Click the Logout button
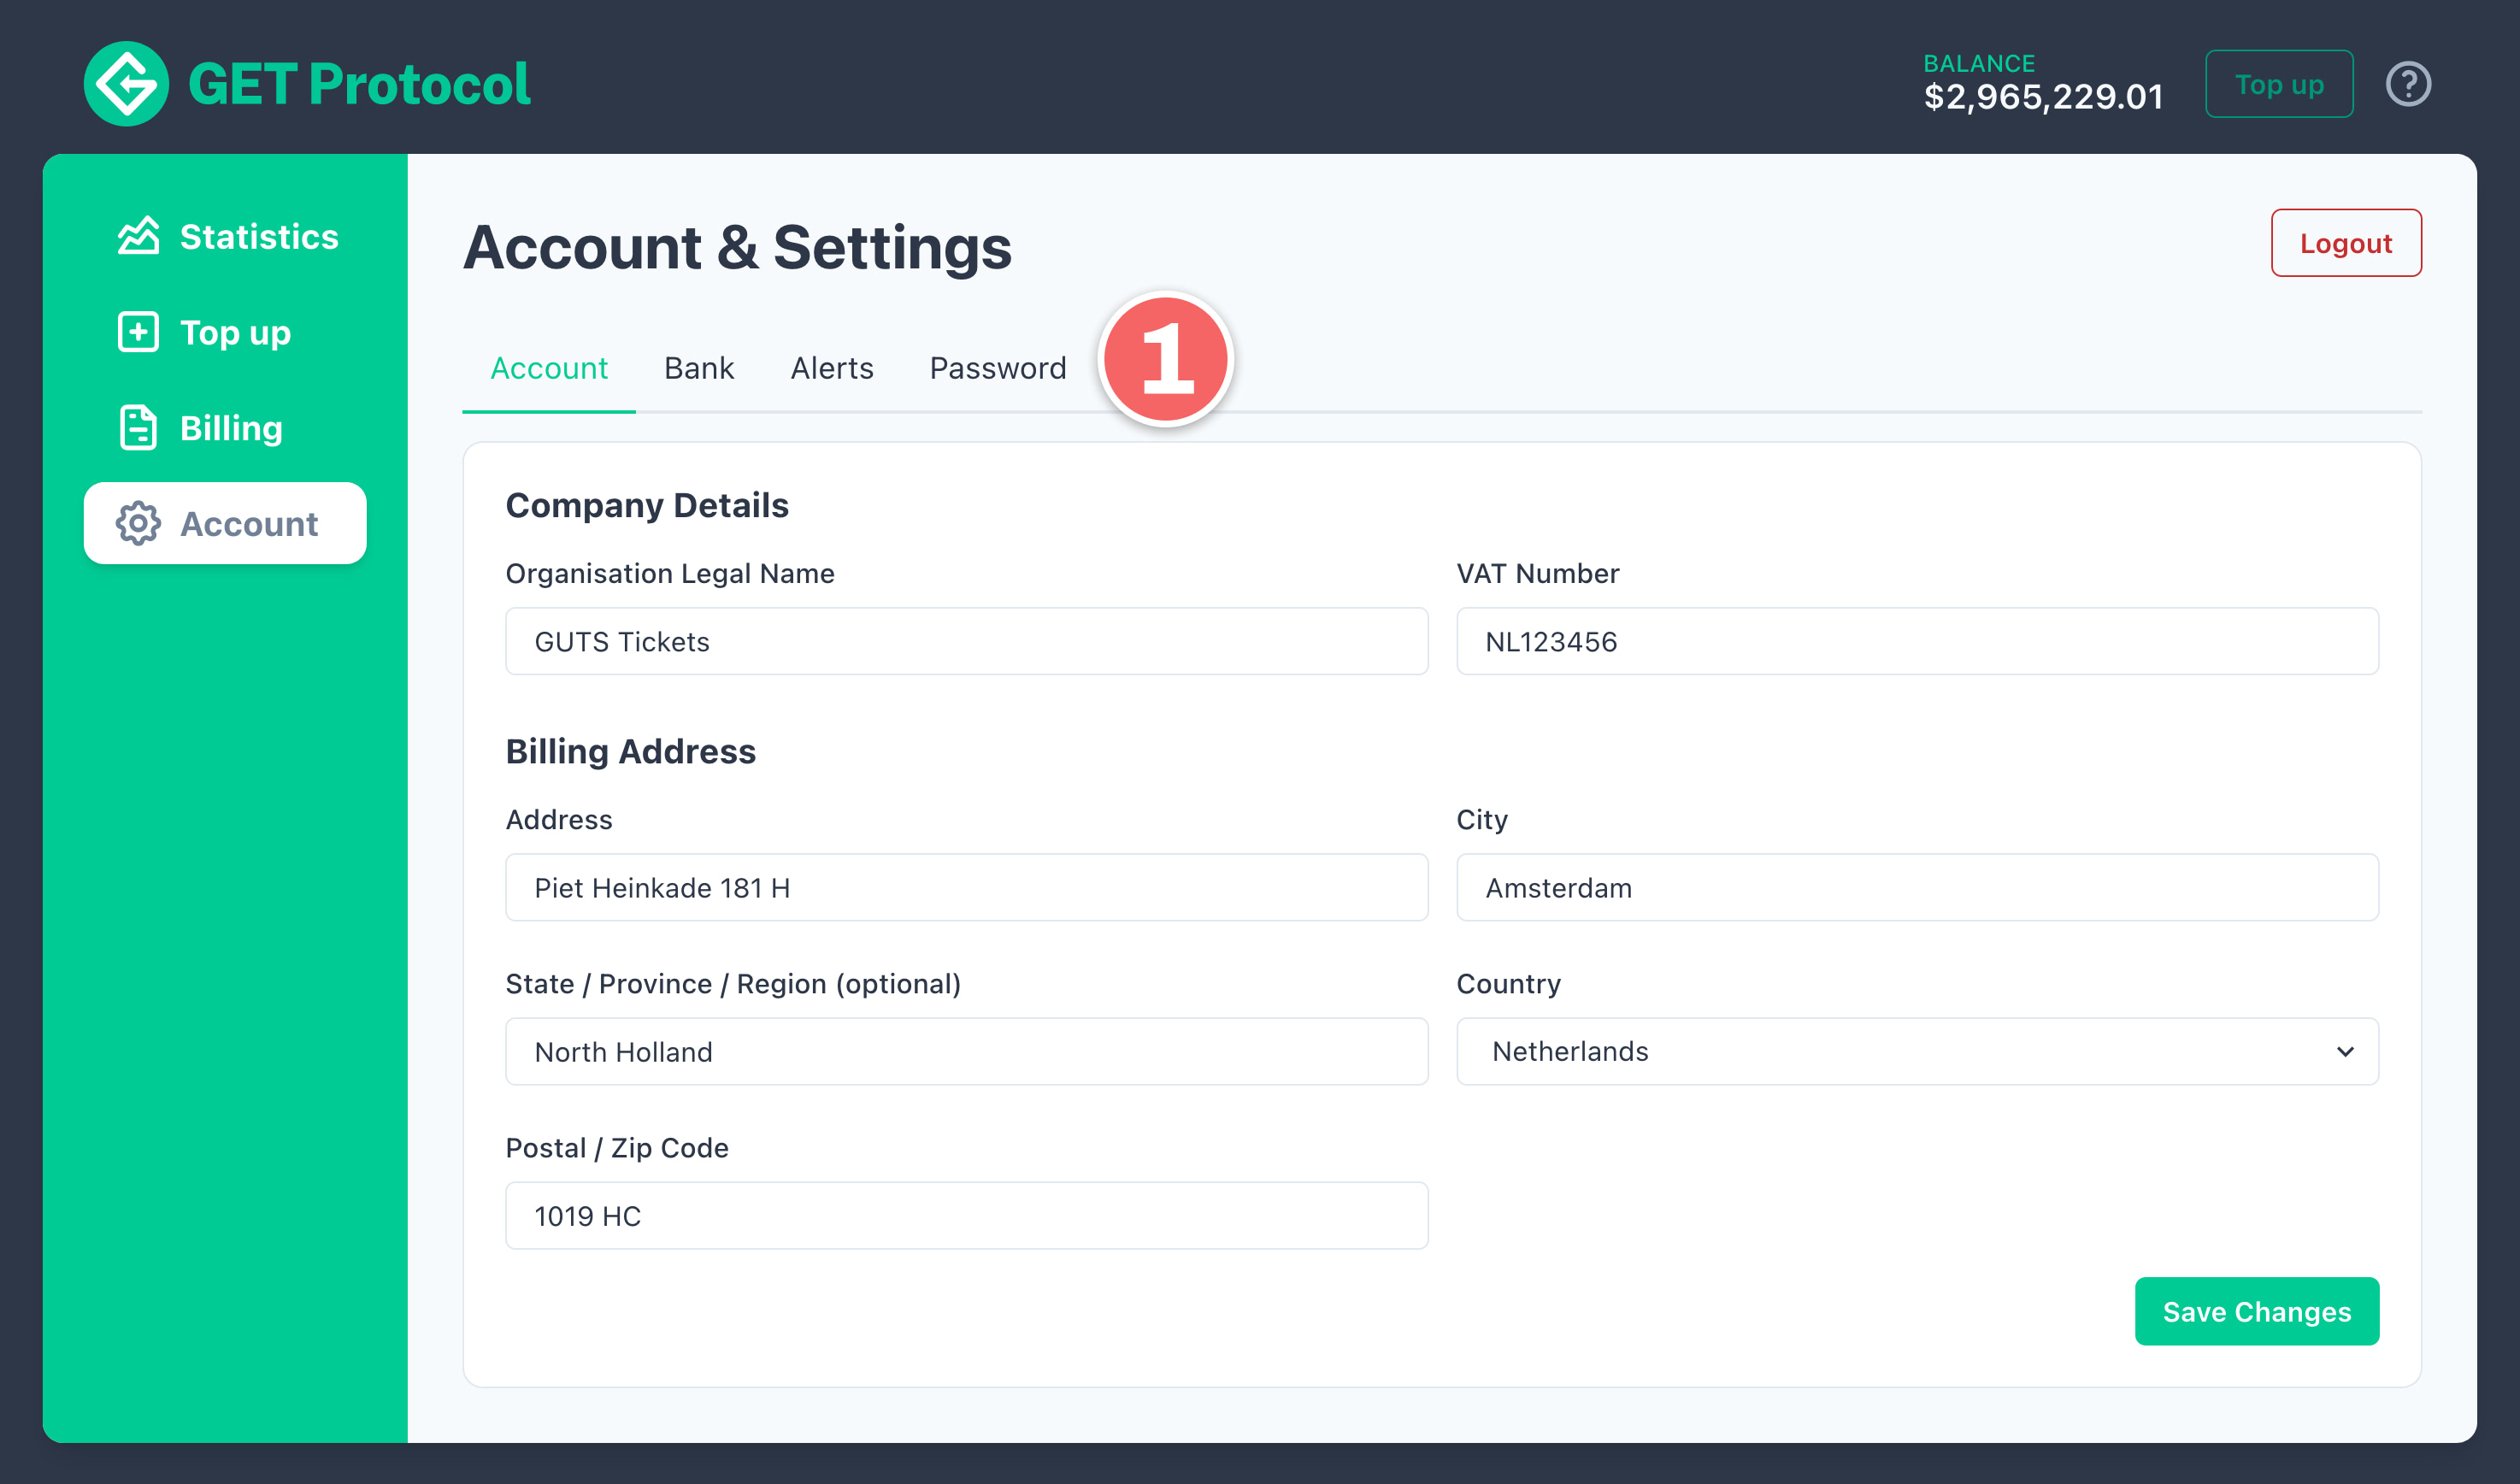The width and height of the screenshot is (2520, 1484). click(x=2345, y=243)
